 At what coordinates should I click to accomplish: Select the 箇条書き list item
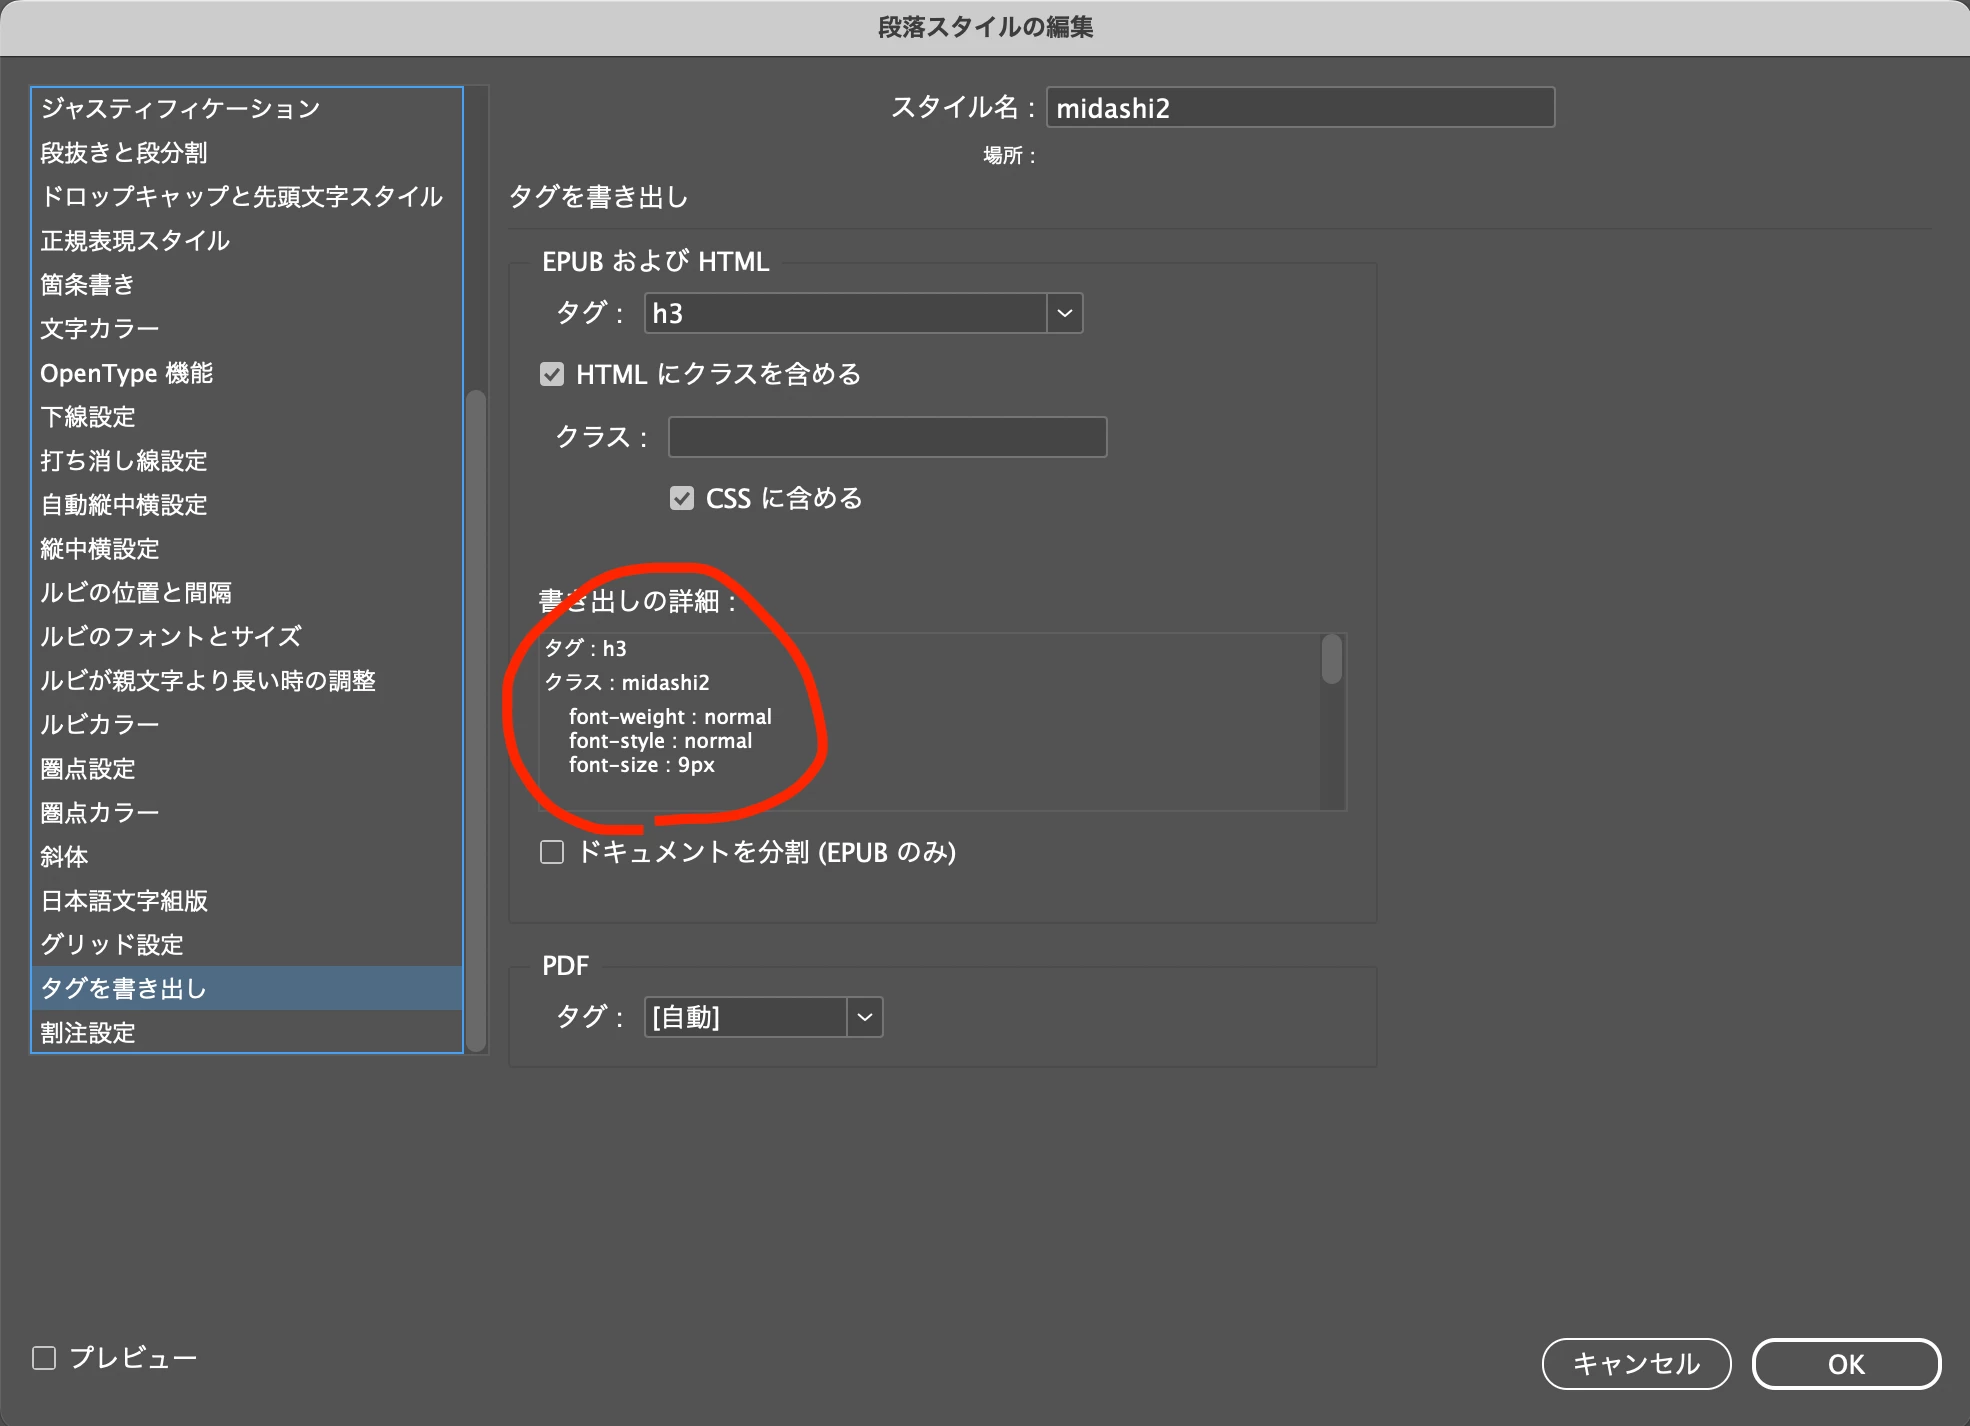point(88,285)
